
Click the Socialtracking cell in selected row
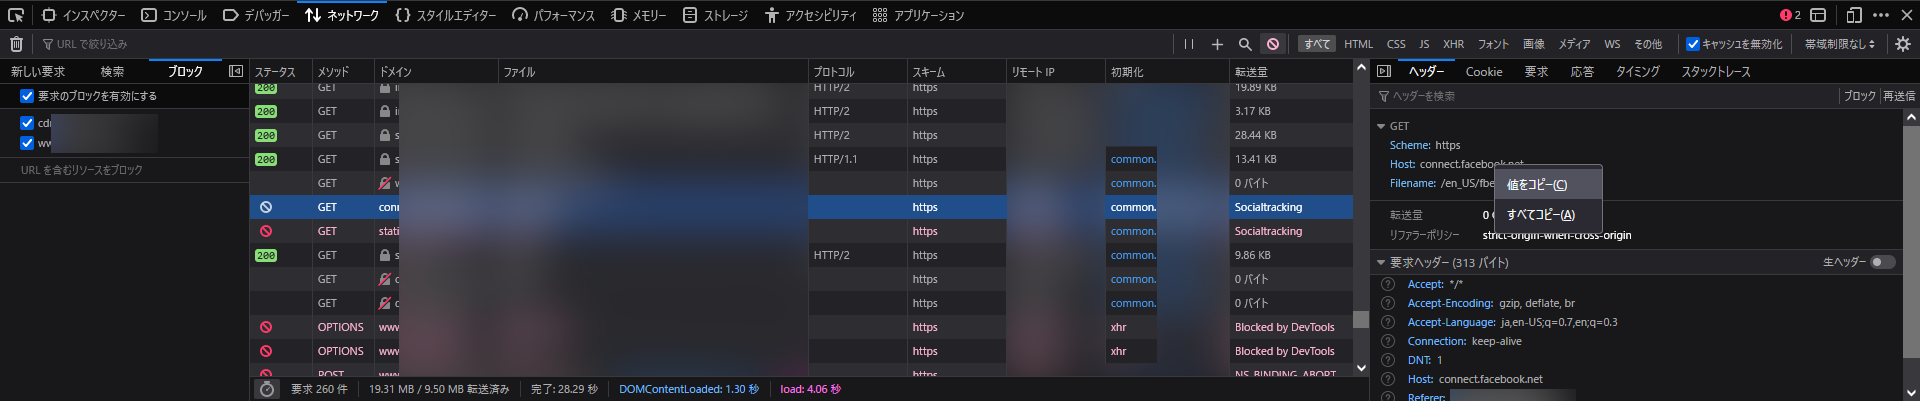coord(1291,207)
